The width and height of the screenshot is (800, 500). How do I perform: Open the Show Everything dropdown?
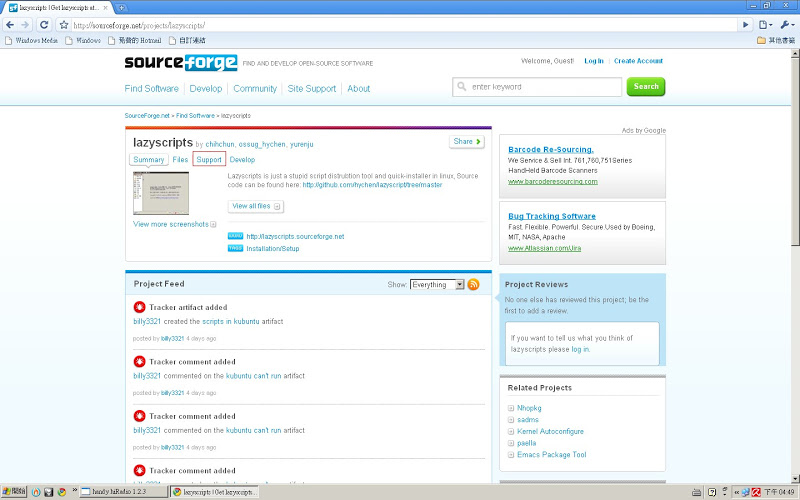[437, 285]
